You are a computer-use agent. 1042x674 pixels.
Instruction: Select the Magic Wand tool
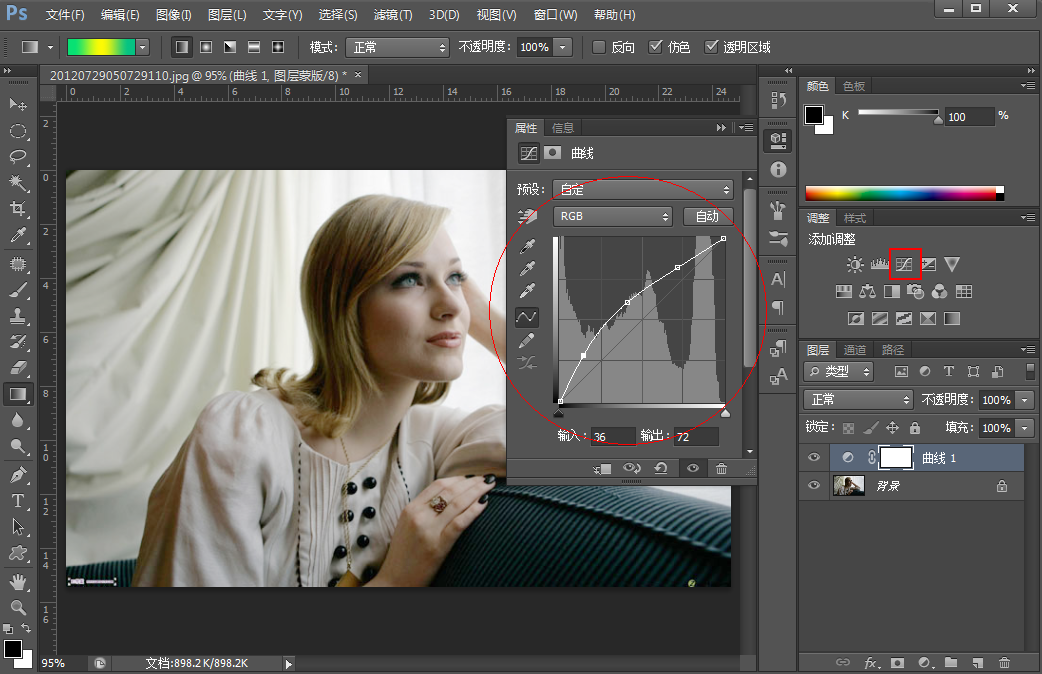point(18,183)
